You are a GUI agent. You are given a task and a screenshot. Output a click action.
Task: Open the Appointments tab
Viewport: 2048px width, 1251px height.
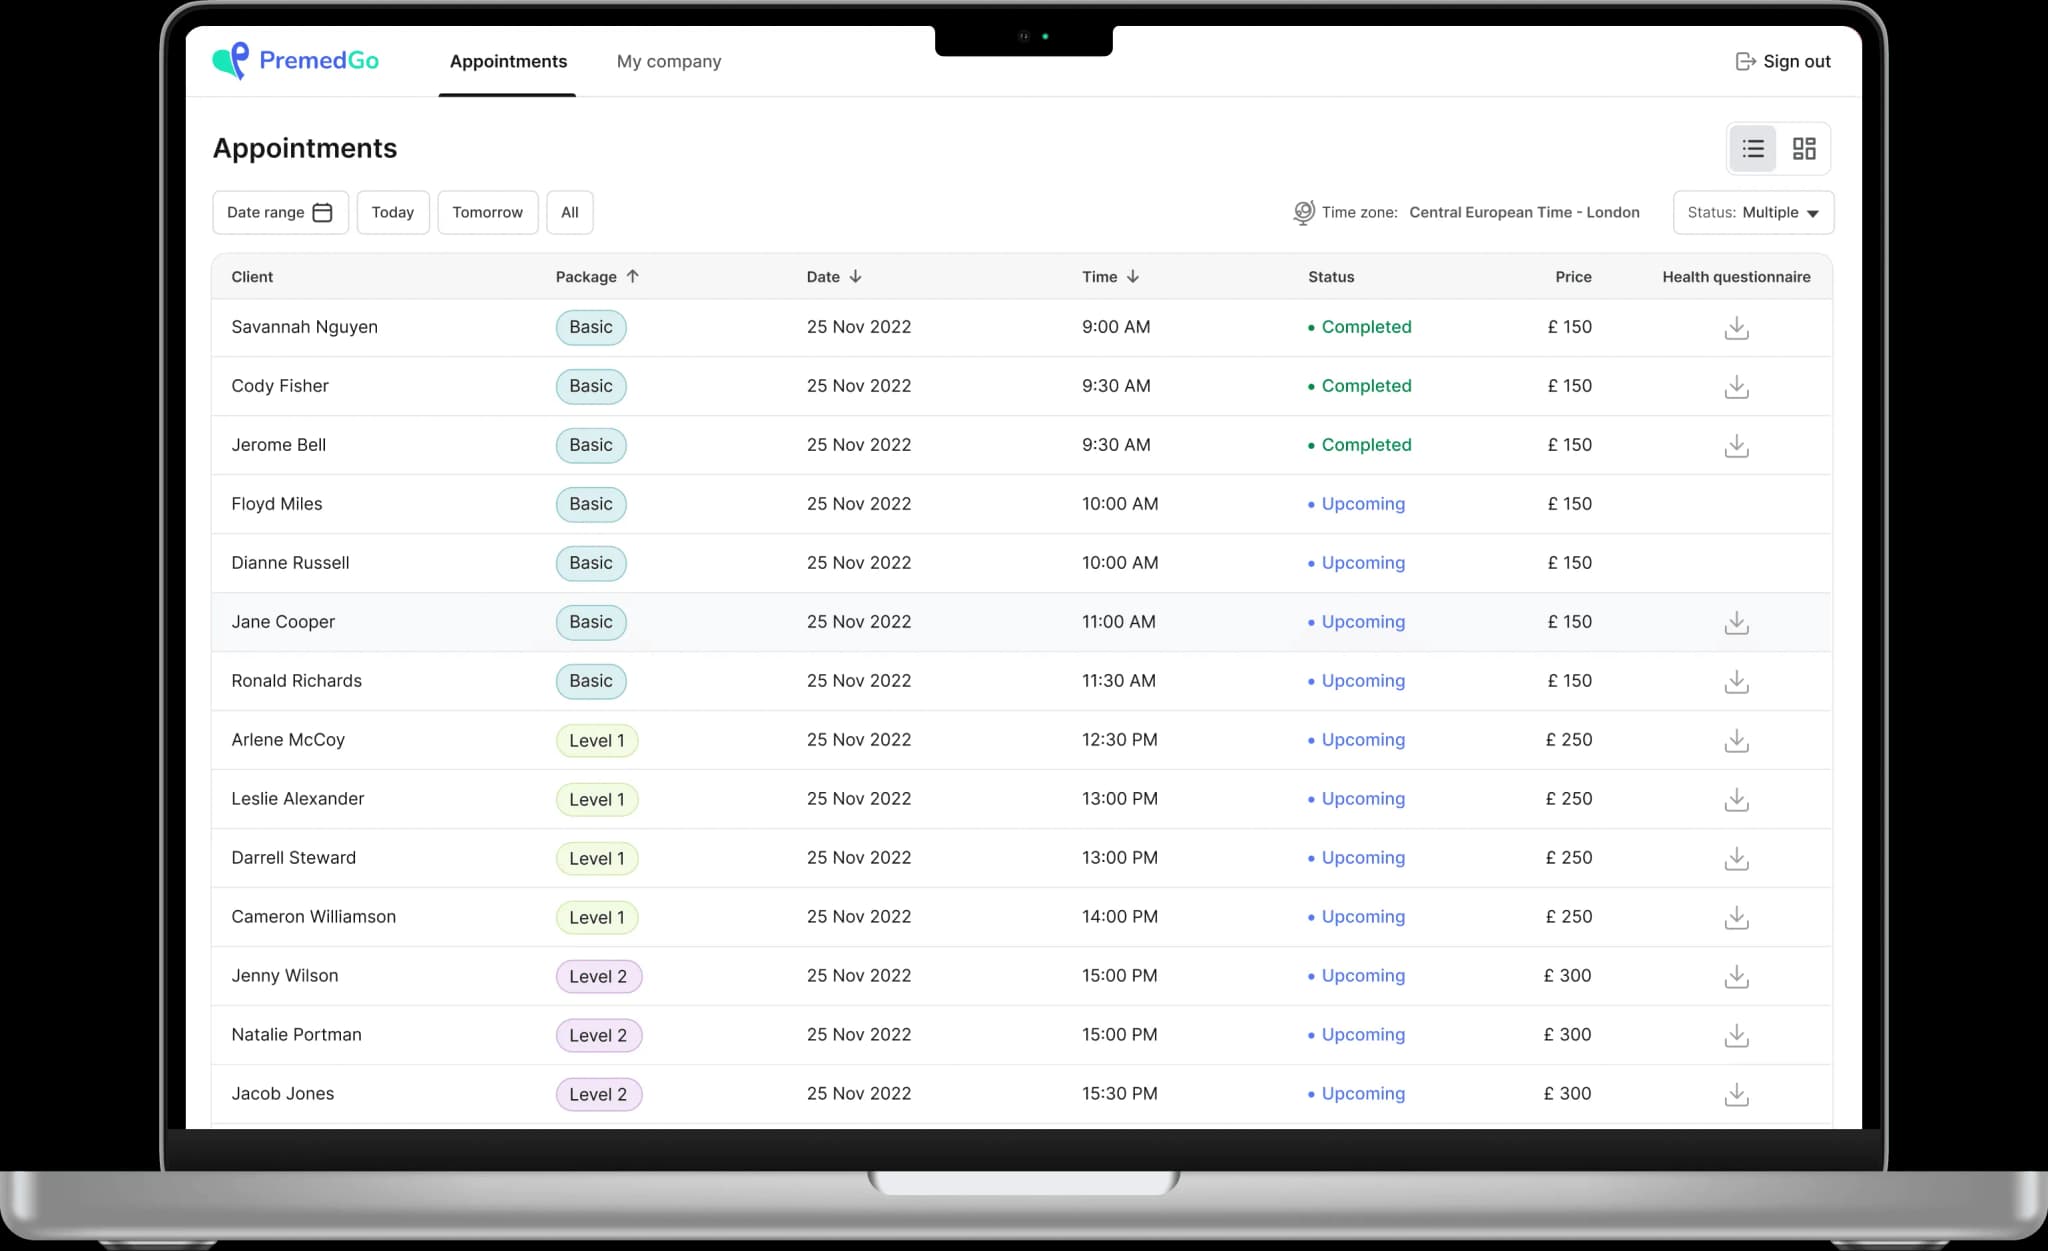coord(508,61)
